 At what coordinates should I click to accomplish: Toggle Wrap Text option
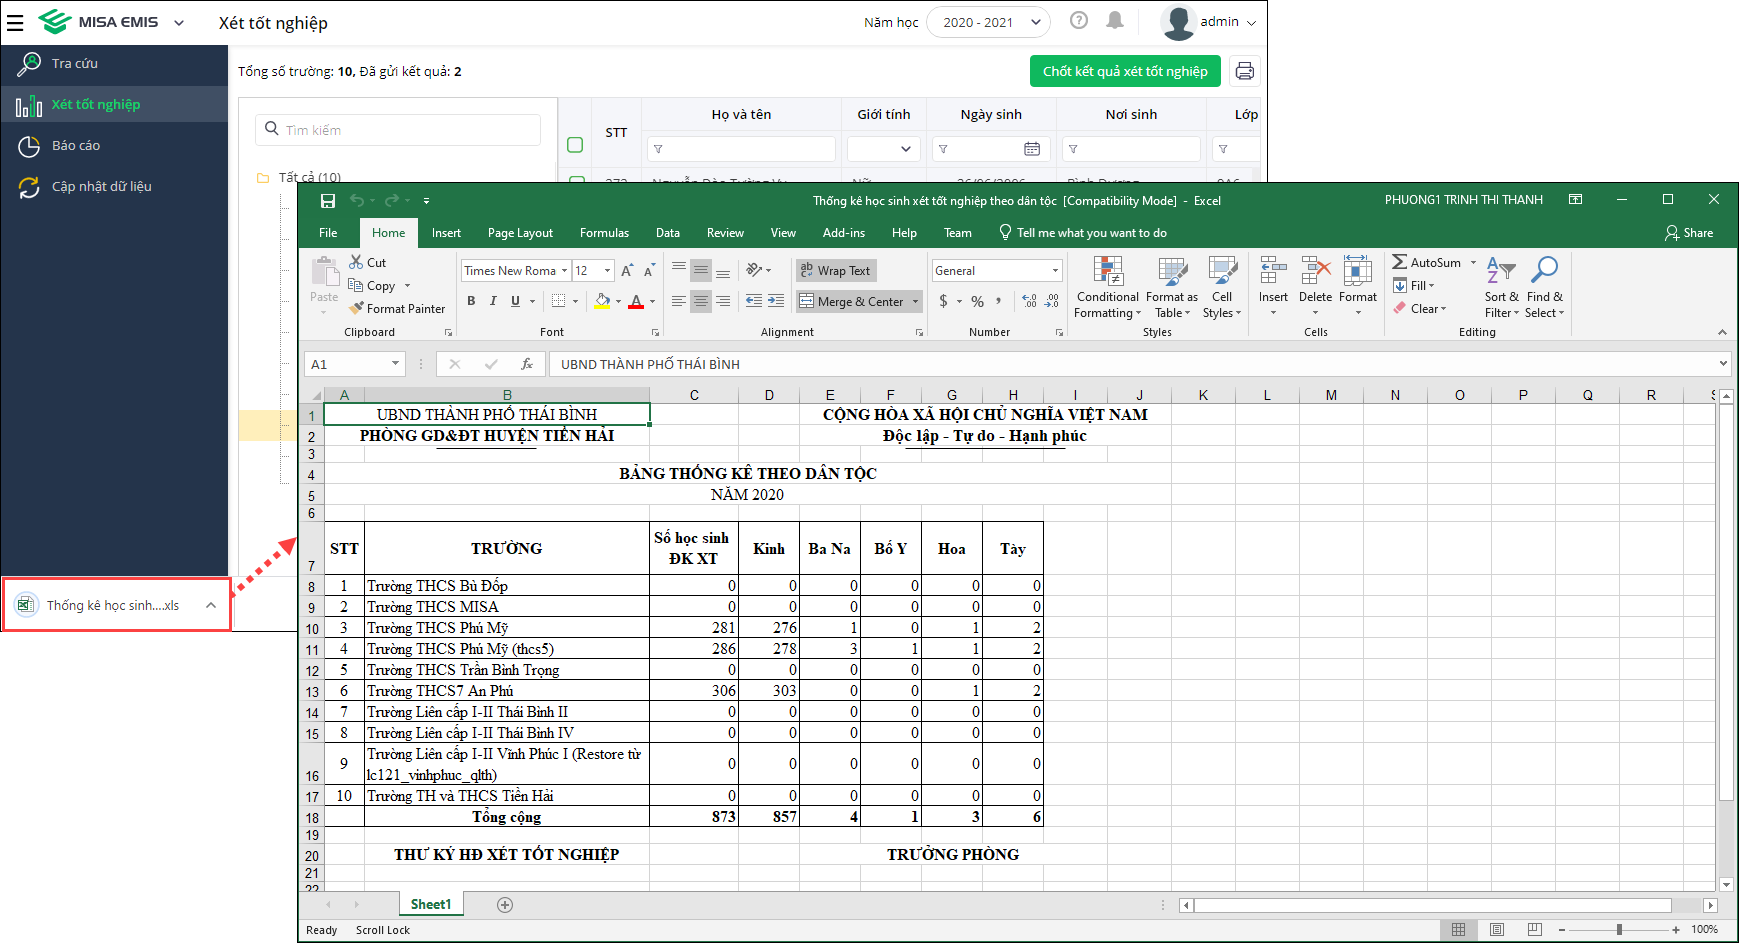[x=834, y=271]
